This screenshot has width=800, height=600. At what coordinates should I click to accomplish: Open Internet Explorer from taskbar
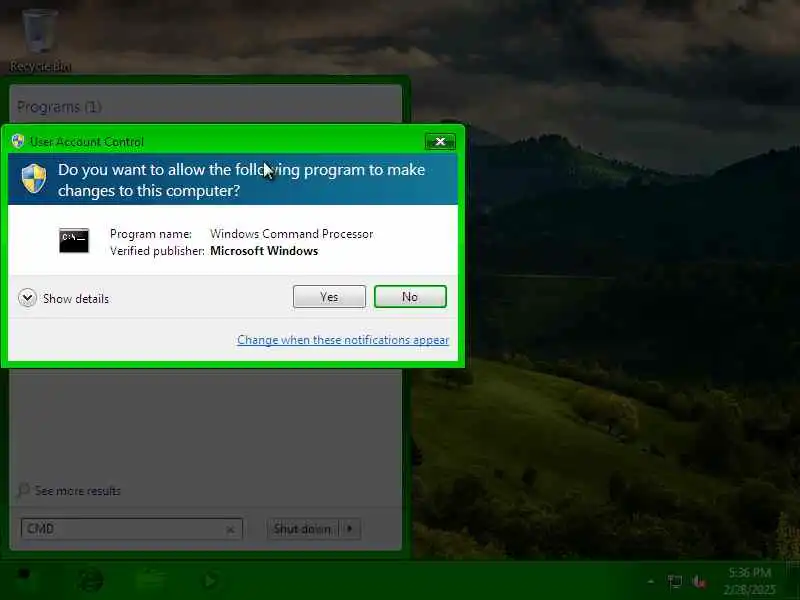point(91,581)
